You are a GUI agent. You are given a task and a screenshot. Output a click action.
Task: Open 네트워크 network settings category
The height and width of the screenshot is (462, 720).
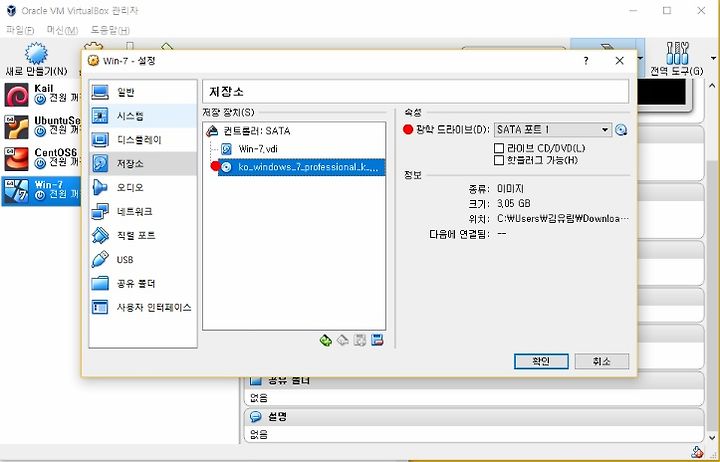point(143,211)
